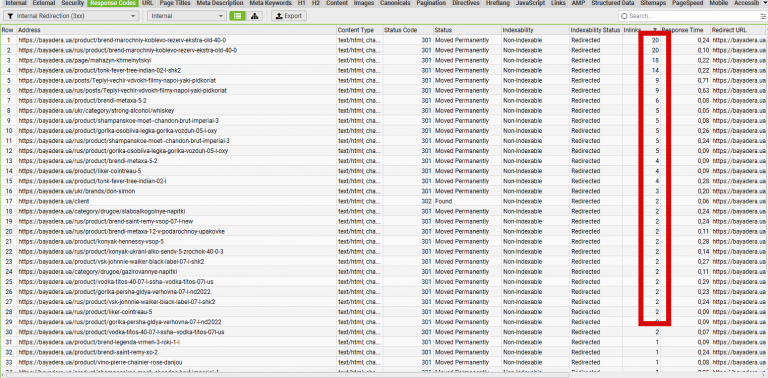Select product/vino-pierre-chainier-rose-danjou address

coord(100,362)
